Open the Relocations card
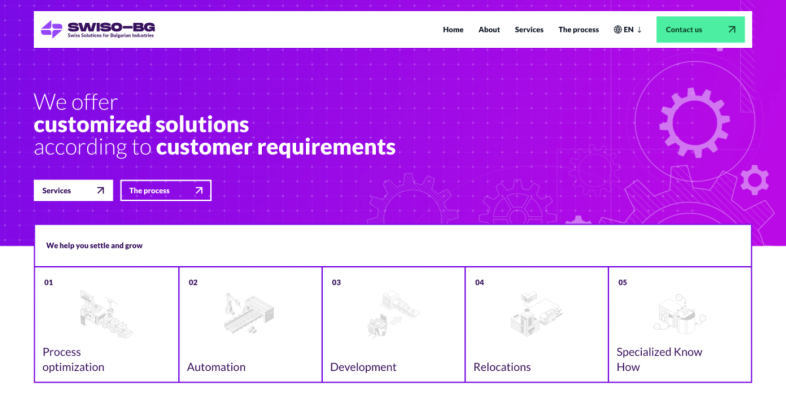786x418 pixels. pyautogui.click(x=537, y=325)
